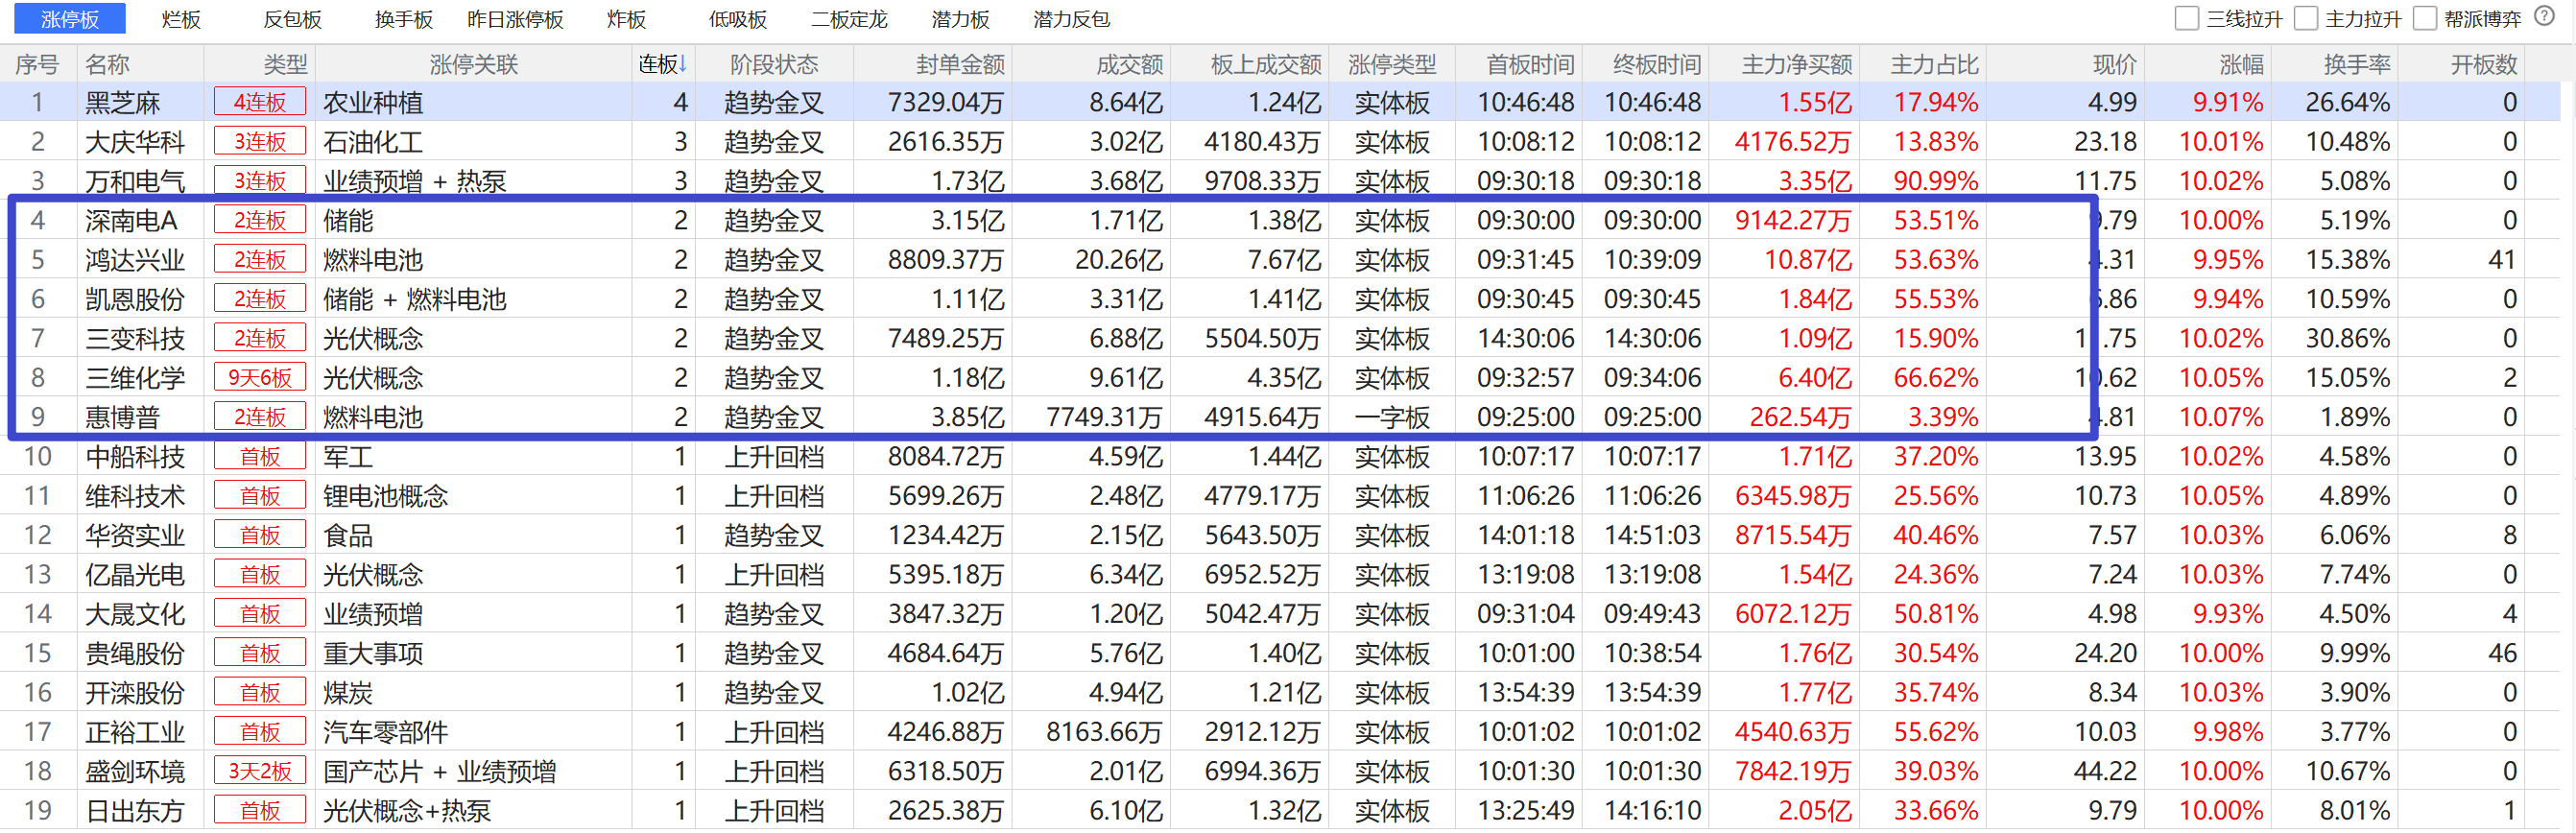Select the stock 亿晶光电

click(135, 575)
